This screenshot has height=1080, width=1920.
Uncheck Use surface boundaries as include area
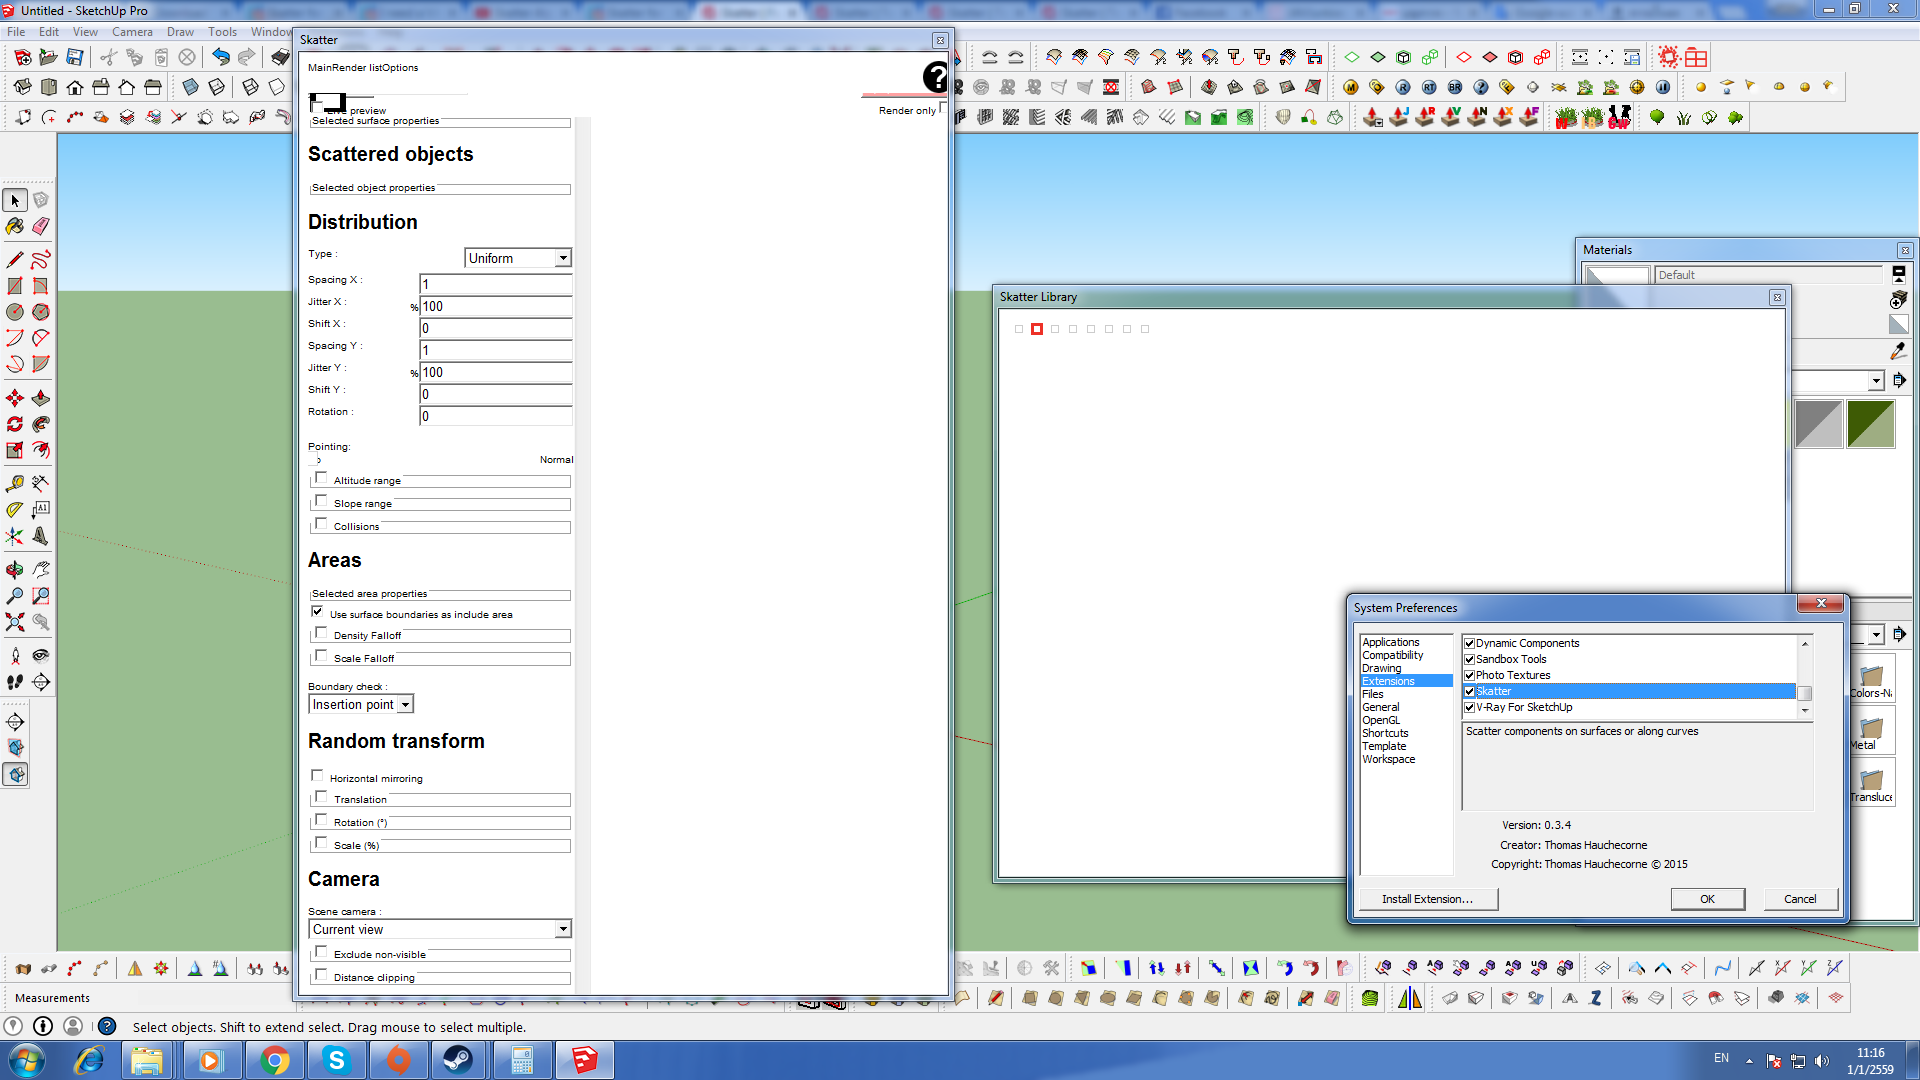tap(317, 612)
